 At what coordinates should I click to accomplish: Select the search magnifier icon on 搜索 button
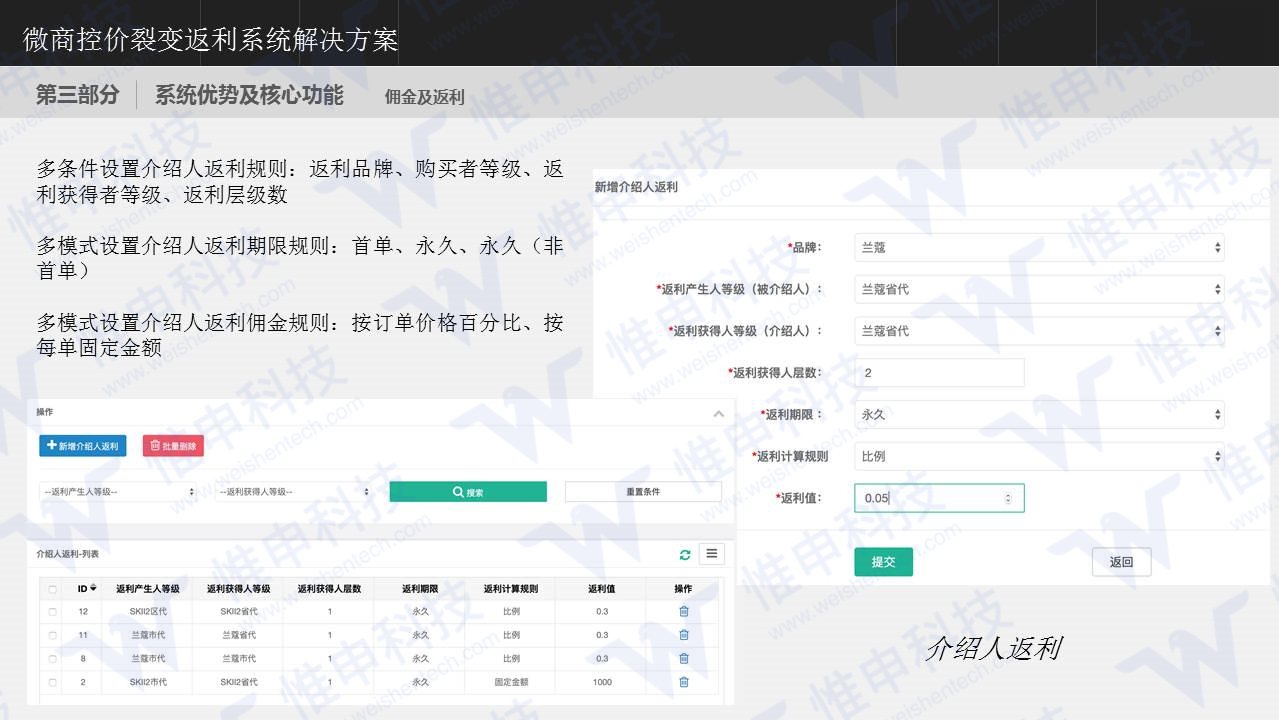tap(458, 491)
